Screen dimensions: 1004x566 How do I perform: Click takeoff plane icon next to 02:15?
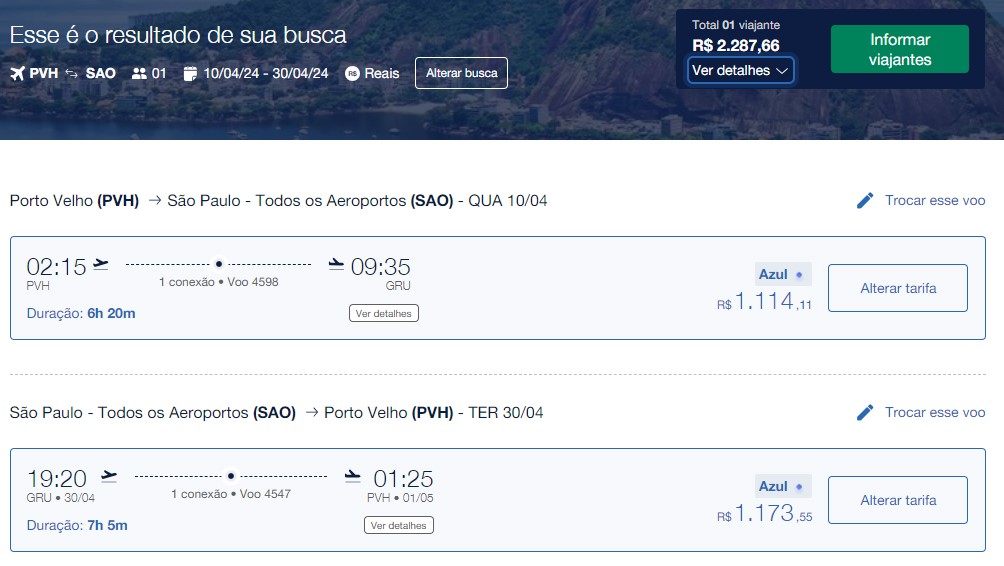tap(101, 265)
